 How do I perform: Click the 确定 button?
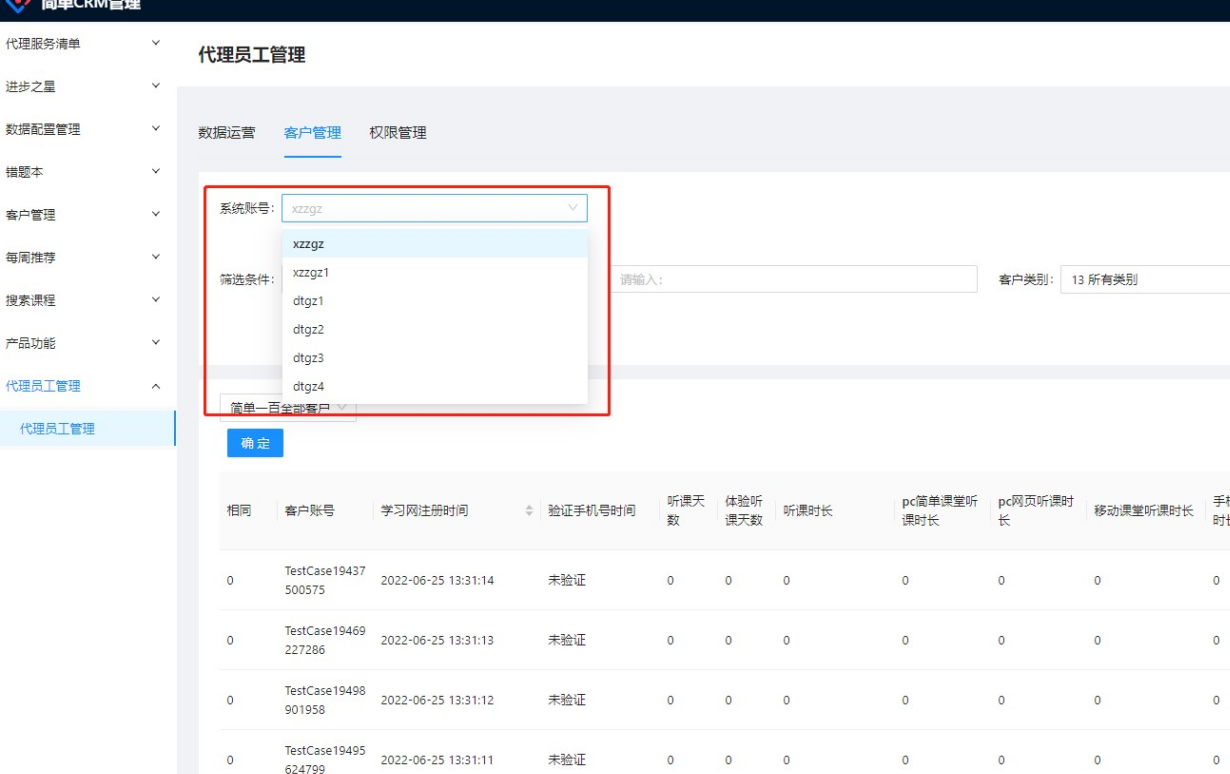(x=255, y=443)
